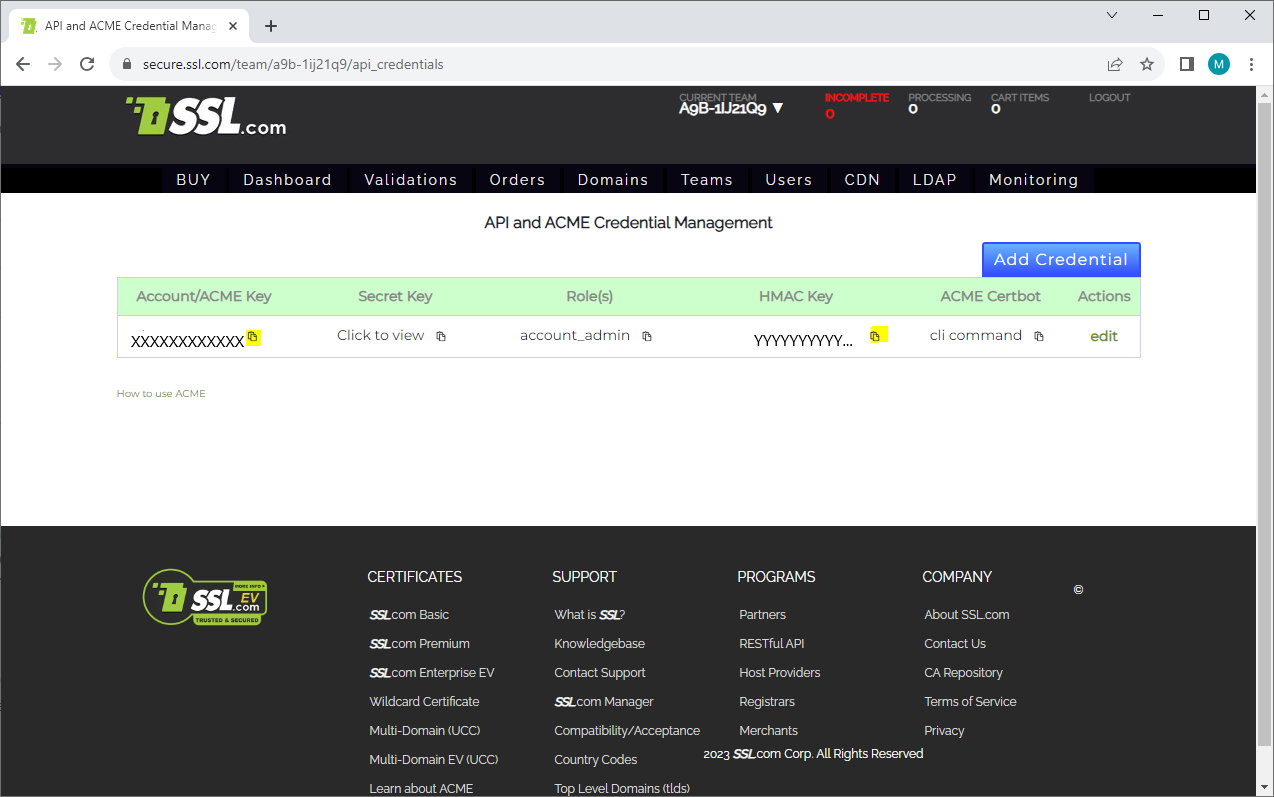Copy the account_admin role value
This screenshot has width=1274, height=797.
pos(647,336)
